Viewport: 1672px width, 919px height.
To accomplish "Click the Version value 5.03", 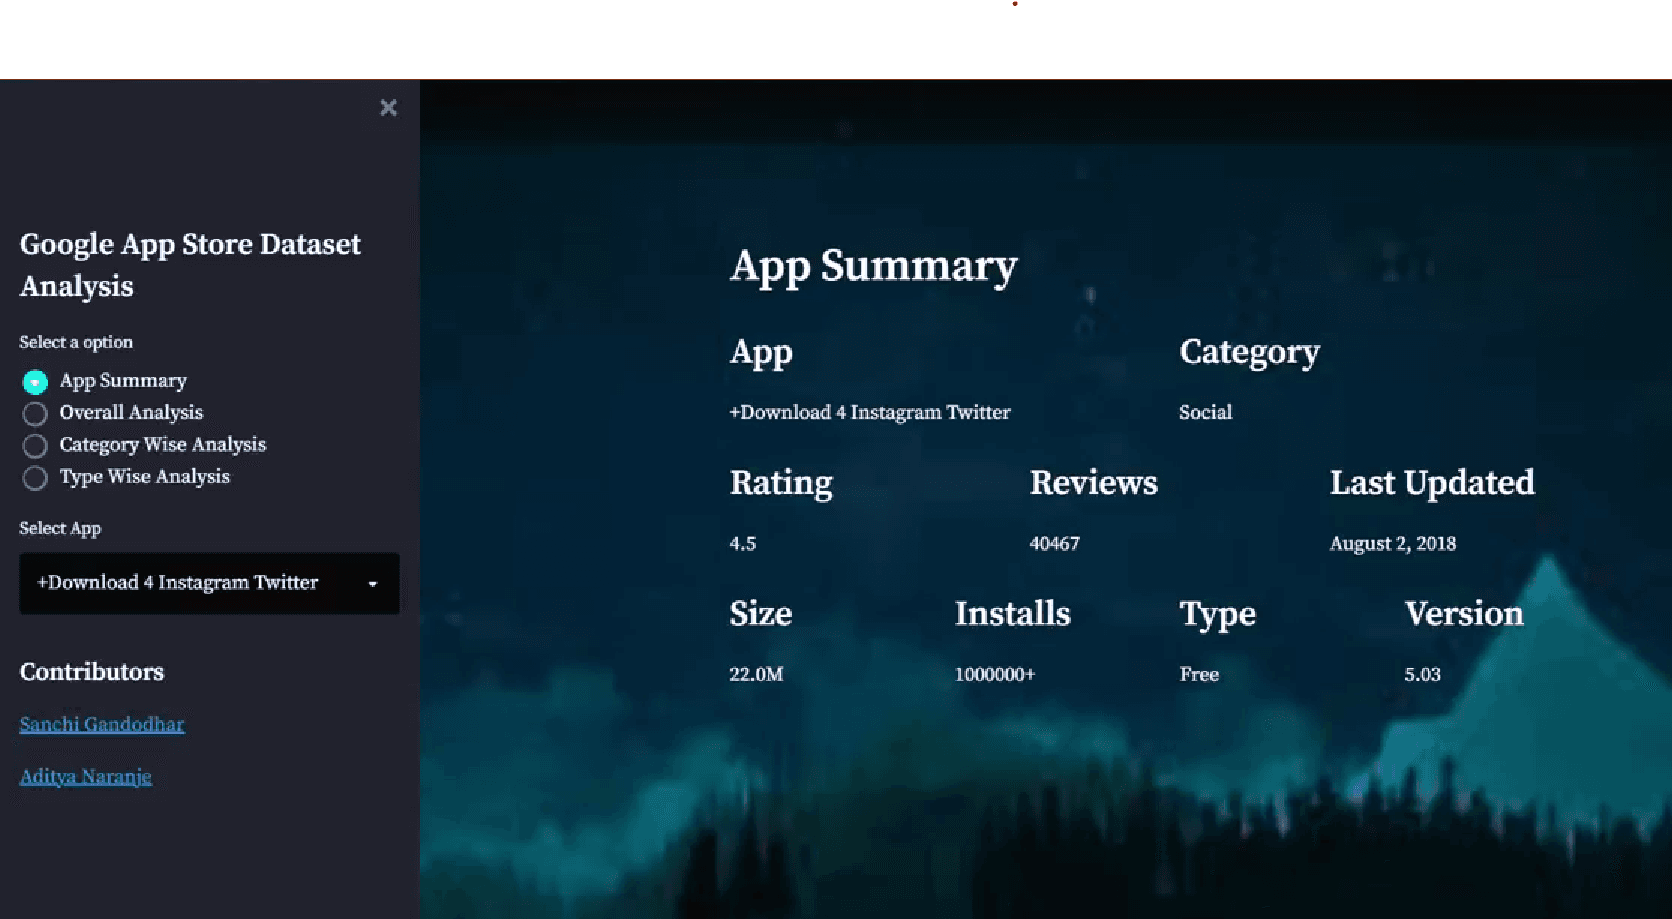I will [1422, 674].
